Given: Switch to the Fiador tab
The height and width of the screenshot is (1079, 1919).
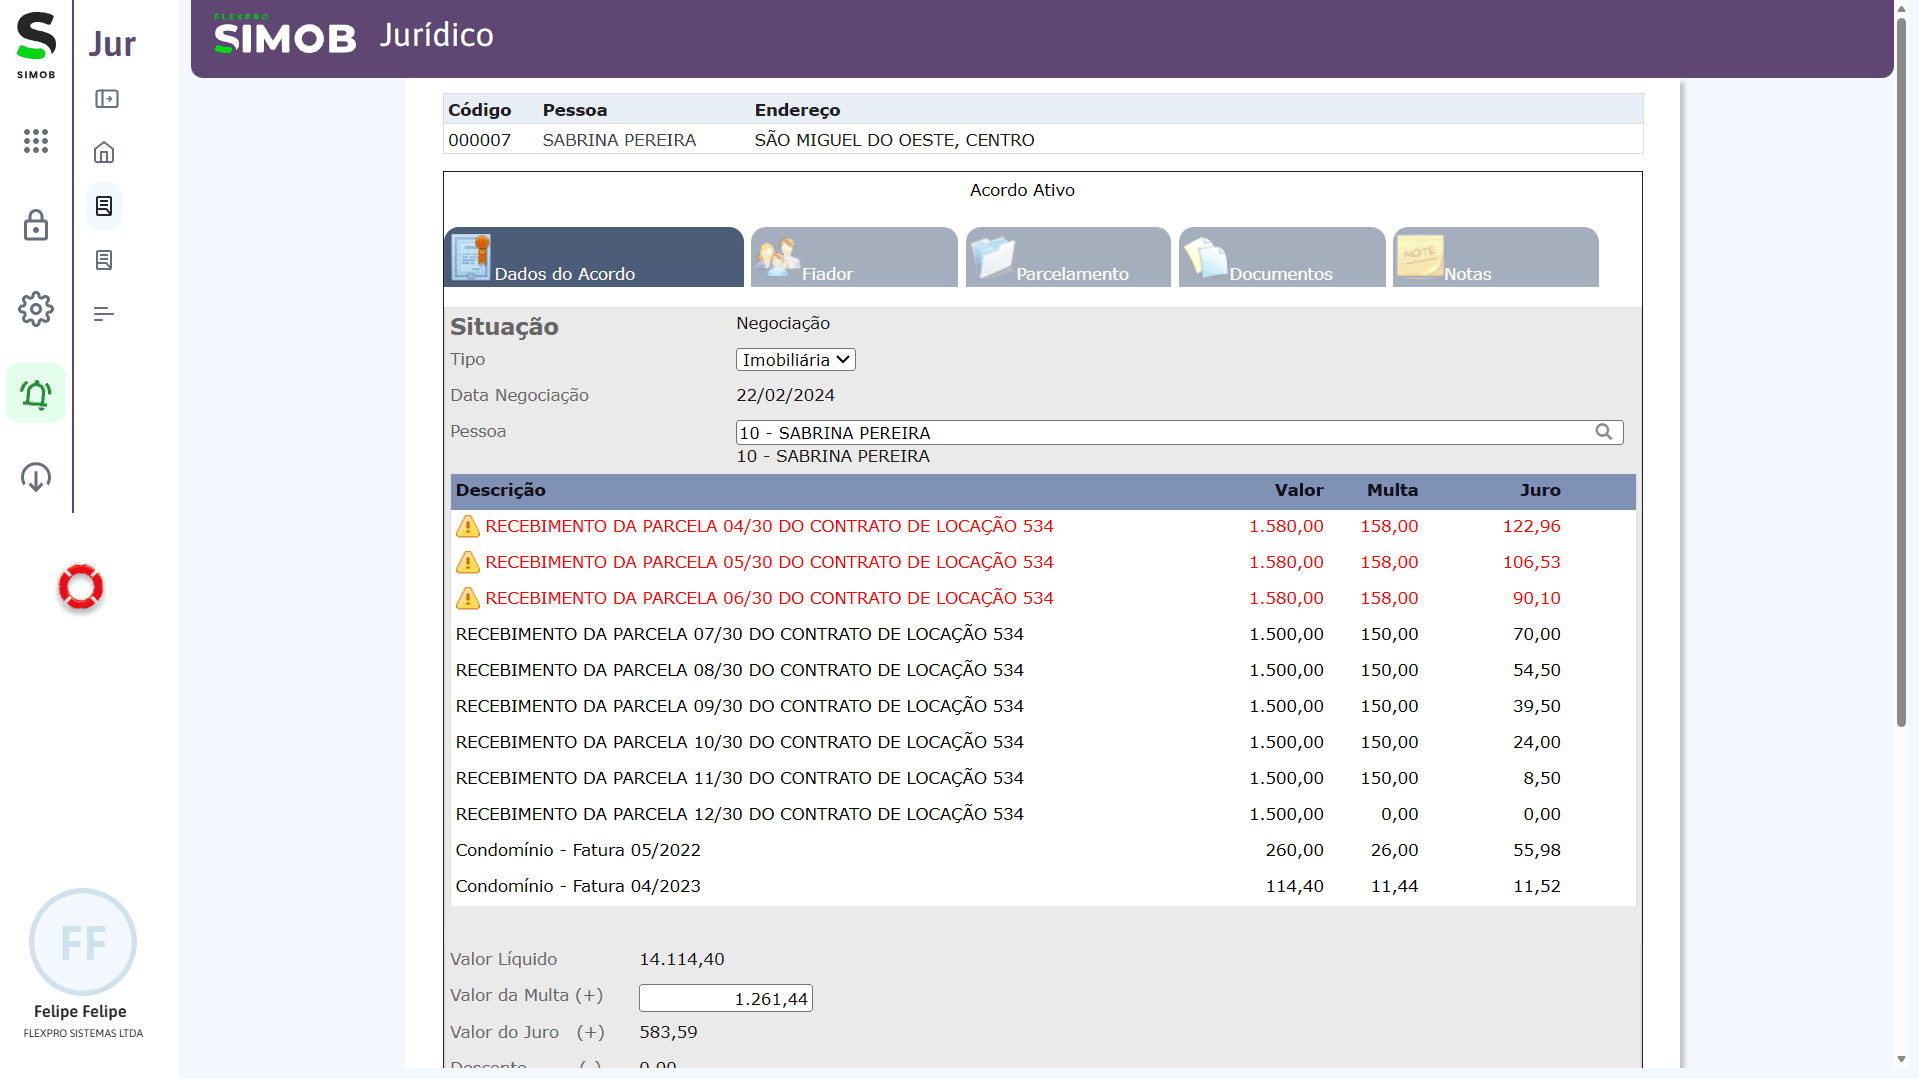Looking at the screenshot, I should 854,258.
